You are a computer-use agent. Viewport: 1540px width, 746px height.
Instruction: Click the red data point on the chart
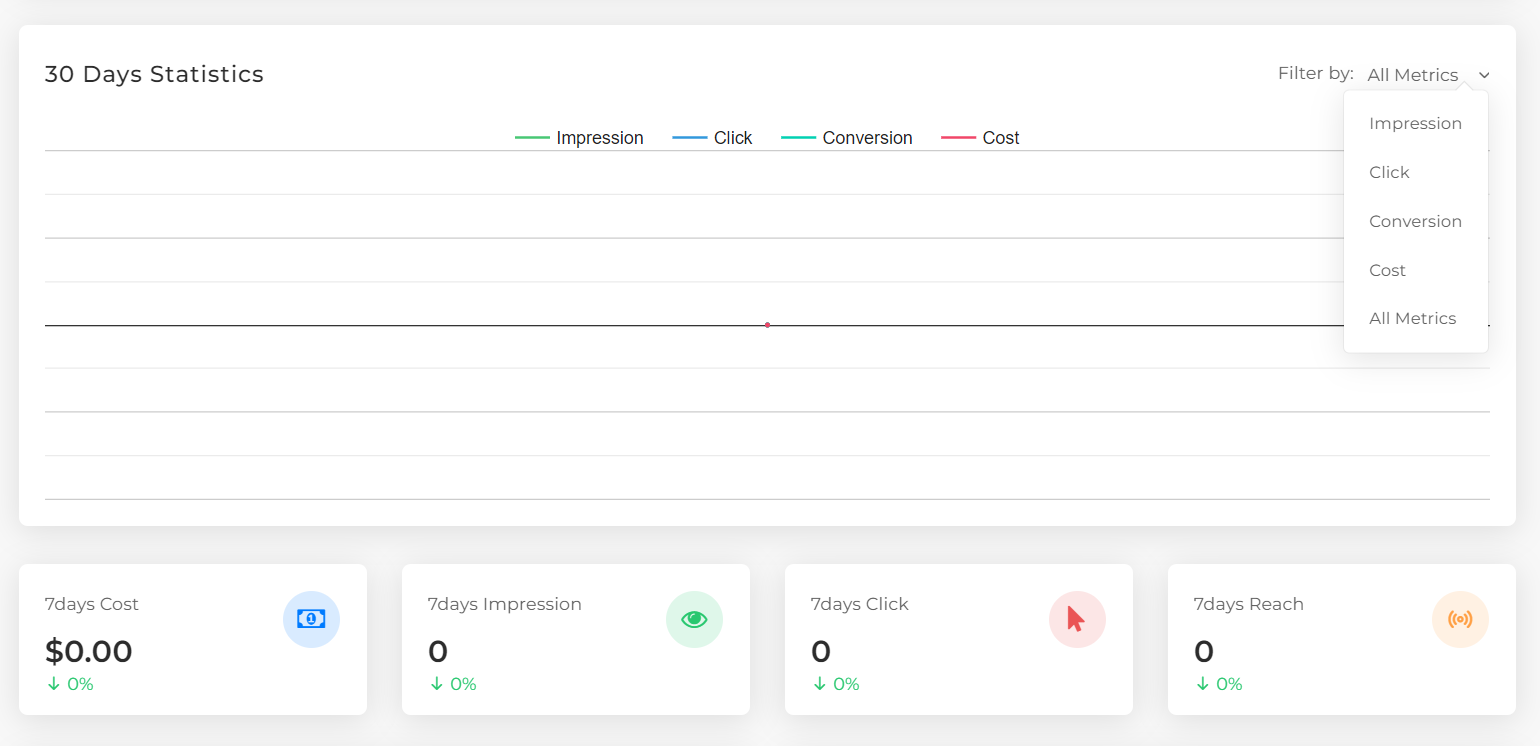(767, 325)
